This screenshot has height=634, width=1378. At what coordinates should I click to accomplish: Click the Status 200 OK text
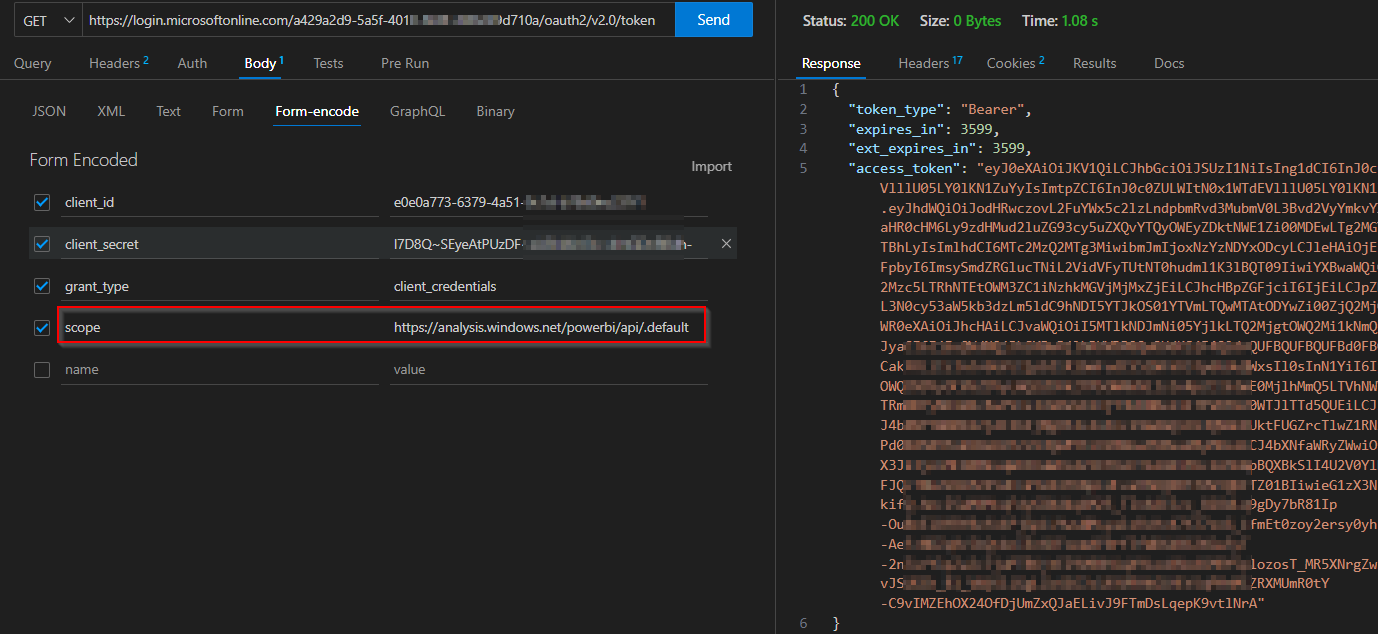[x=853, y=20]
